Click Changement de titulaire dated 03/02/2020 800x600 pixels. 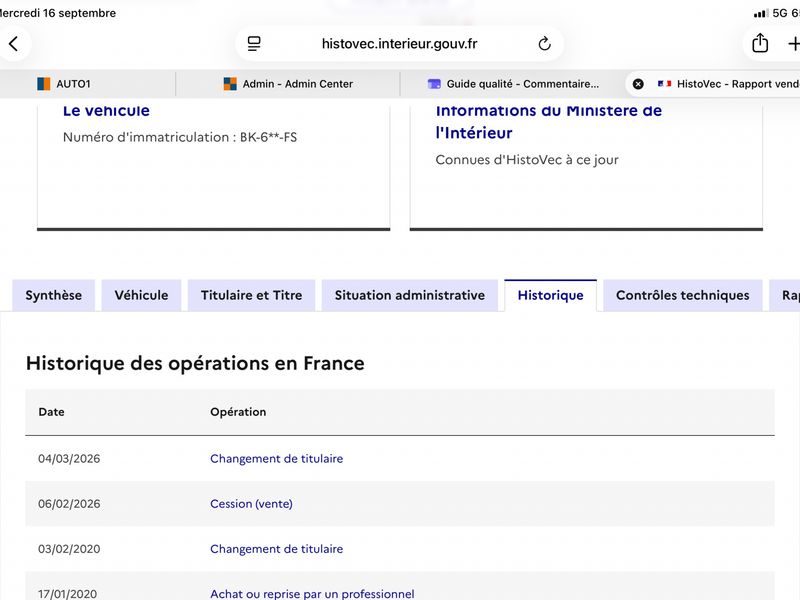pos(277,549)
